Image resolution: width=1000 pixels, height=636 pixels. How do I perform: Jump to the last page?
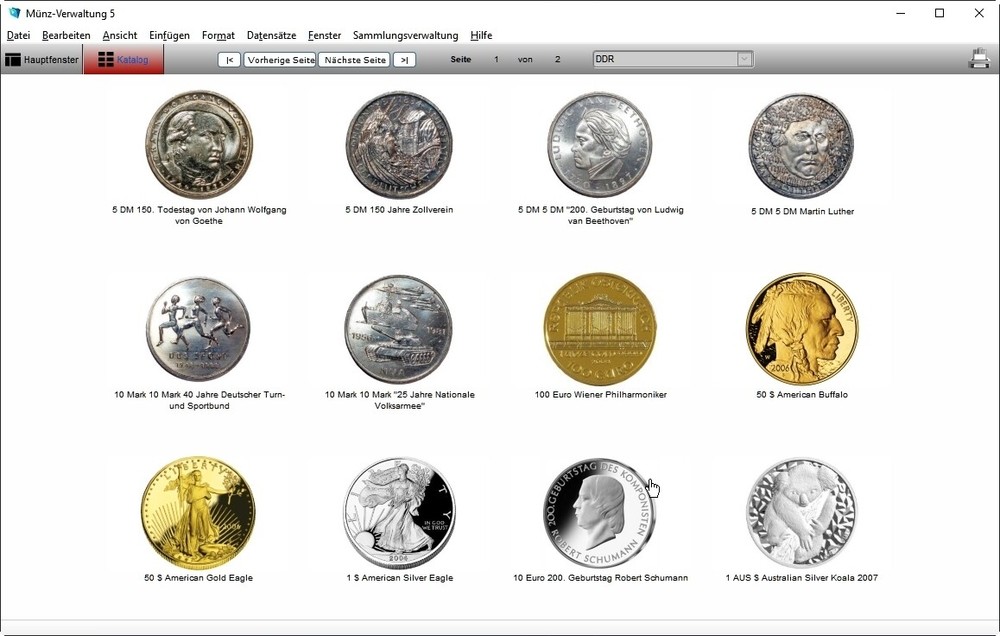404,59
